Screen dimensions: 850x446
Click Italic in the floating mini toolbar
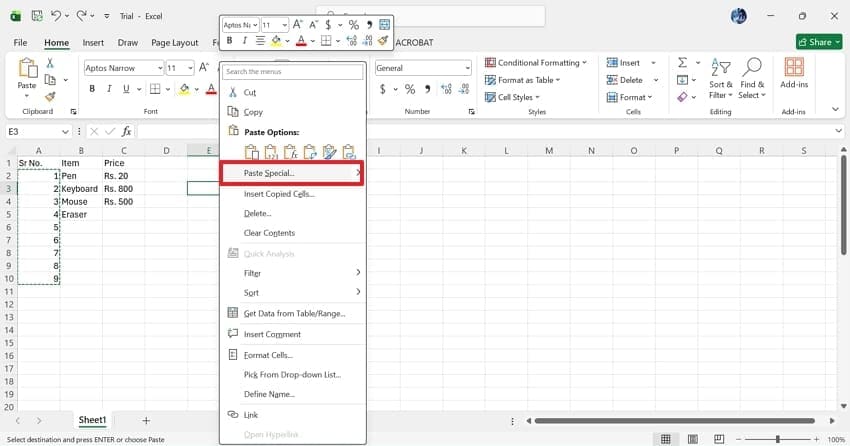[244, 41]
